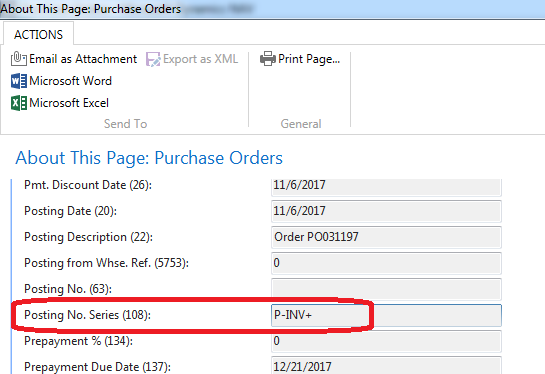Select the Prepayment Due Date (137) label

pos(97,367)
